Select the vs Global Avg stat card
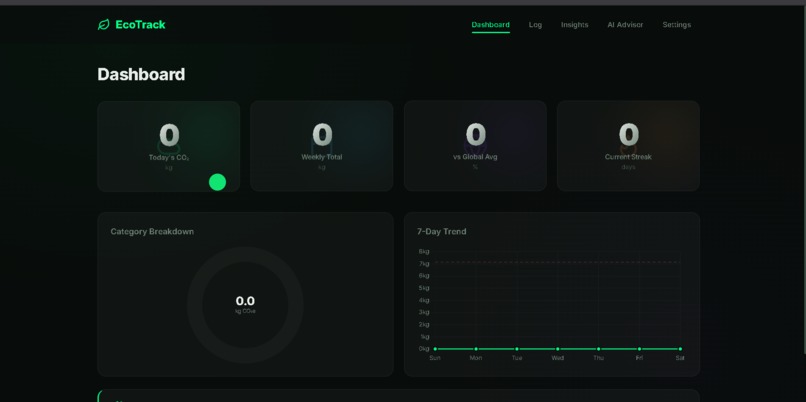 point(475,146)
